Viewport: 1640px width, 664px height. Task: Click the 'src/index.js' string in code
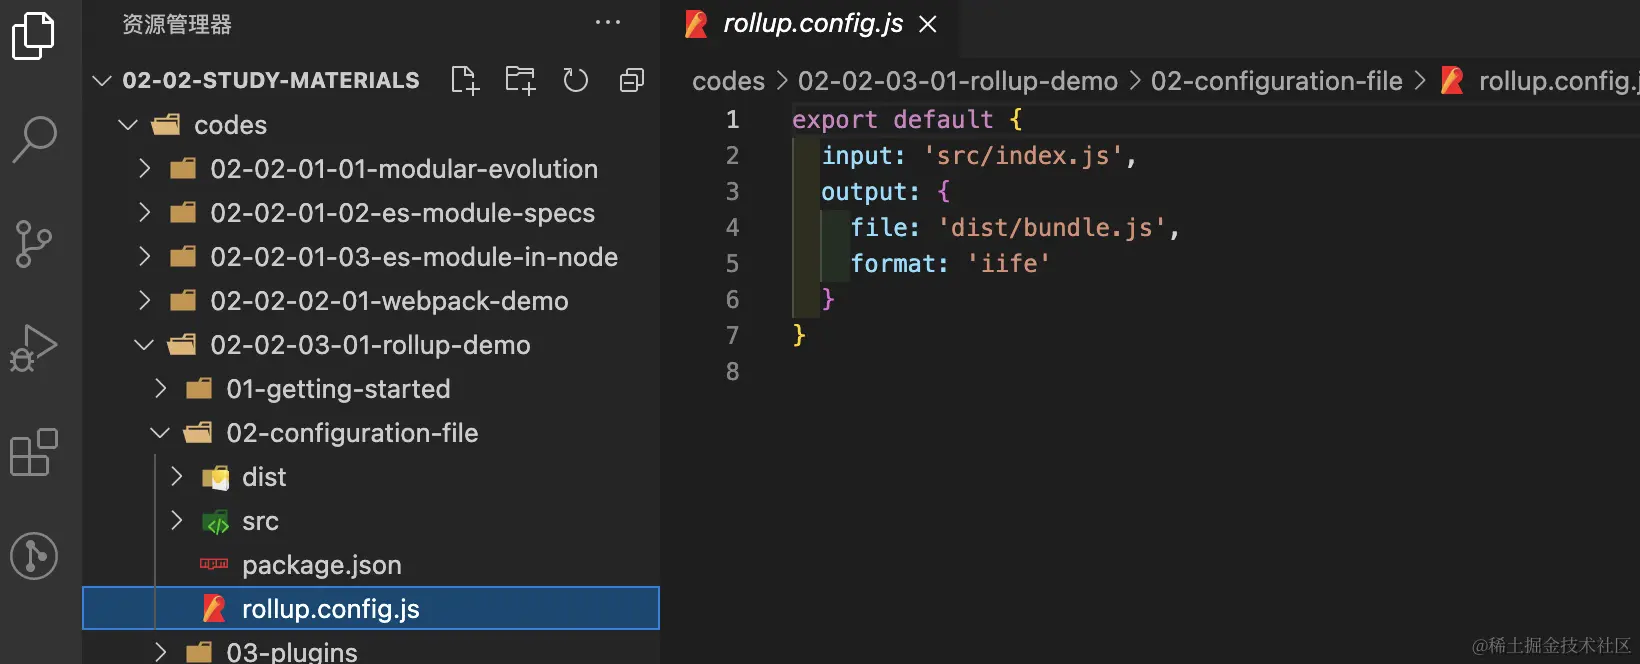(x=1022, y=156)
